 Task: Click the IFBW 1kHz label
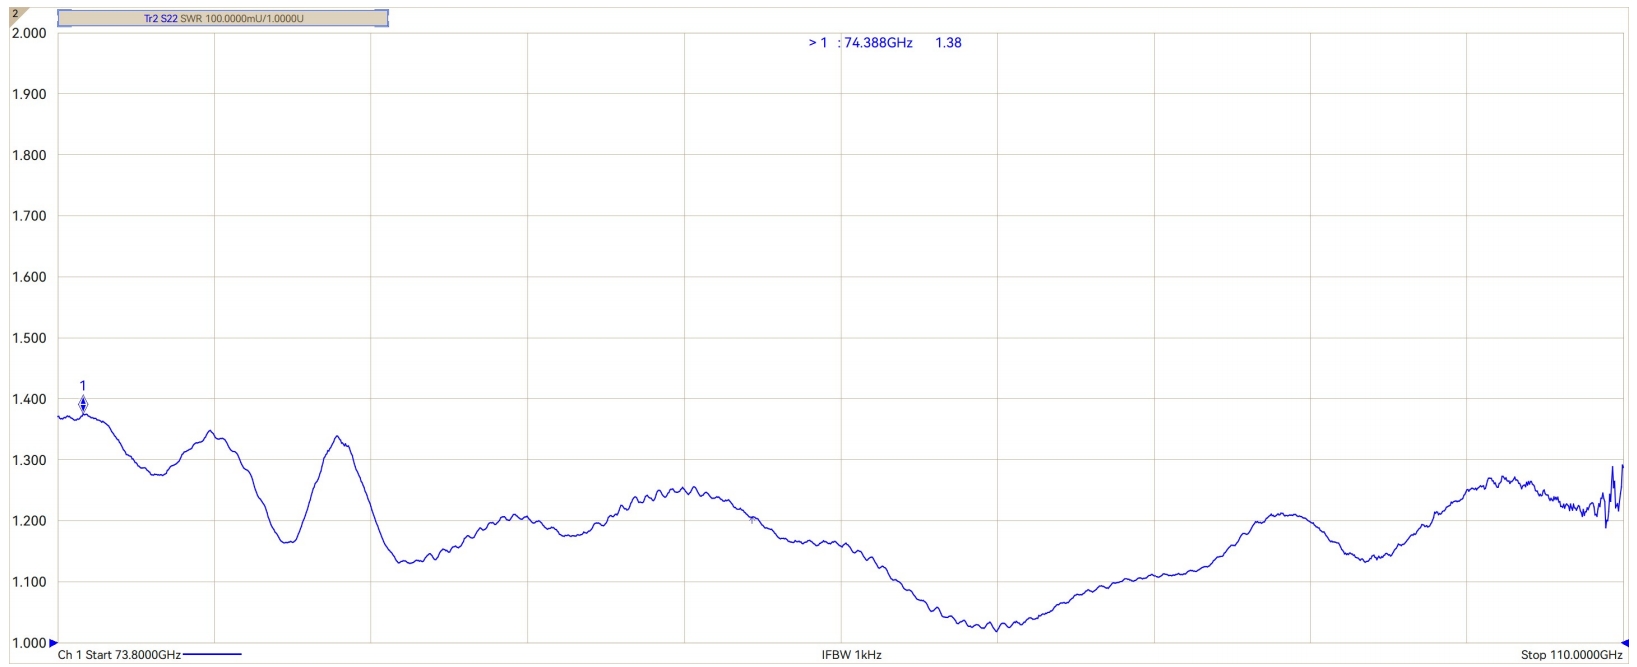pos(851,655)
